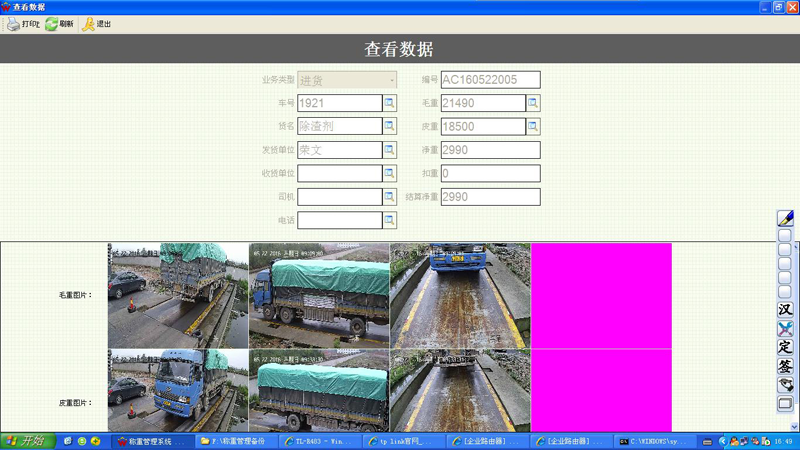The height and width of the screenshot is (450, 800).
Task: Click the 编号 input field
Action: click(x=490, y=80)
